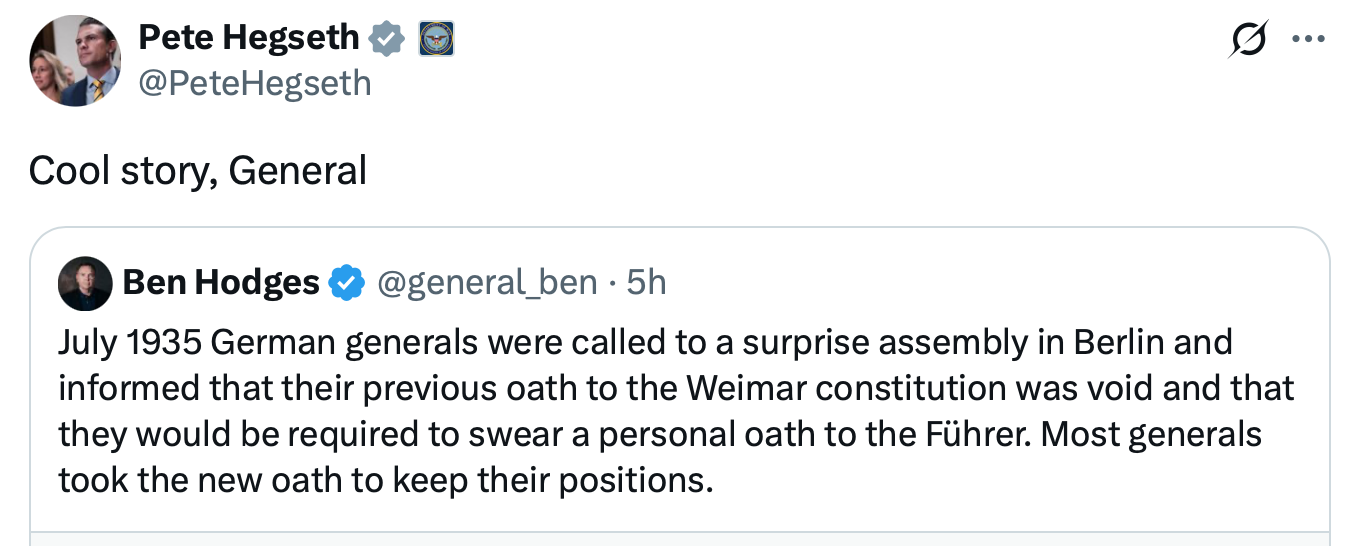Click the "Cool story, General" post text

(x=198, y=172)
